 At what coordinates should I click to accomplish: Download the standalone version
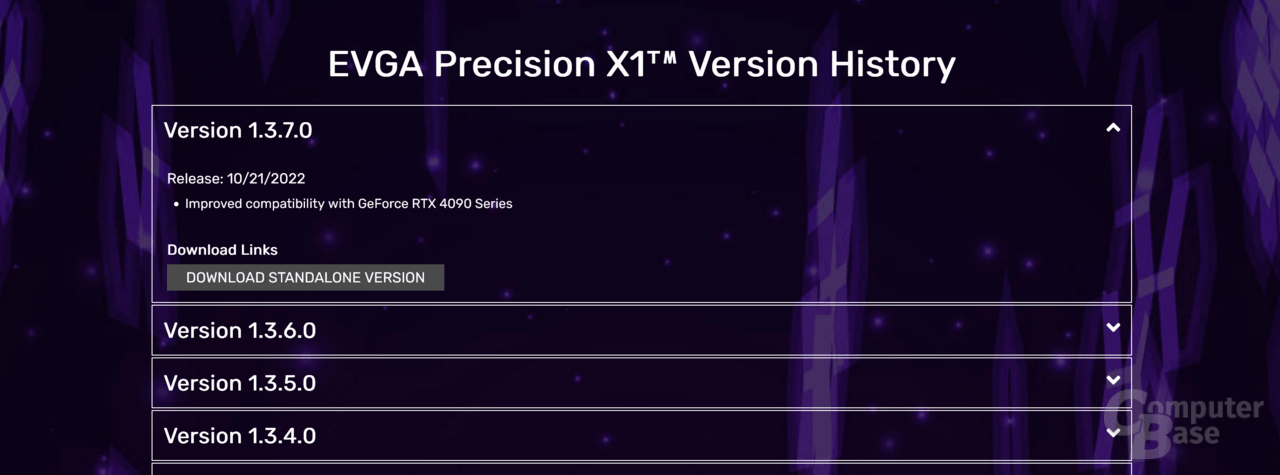coord(305,277)
